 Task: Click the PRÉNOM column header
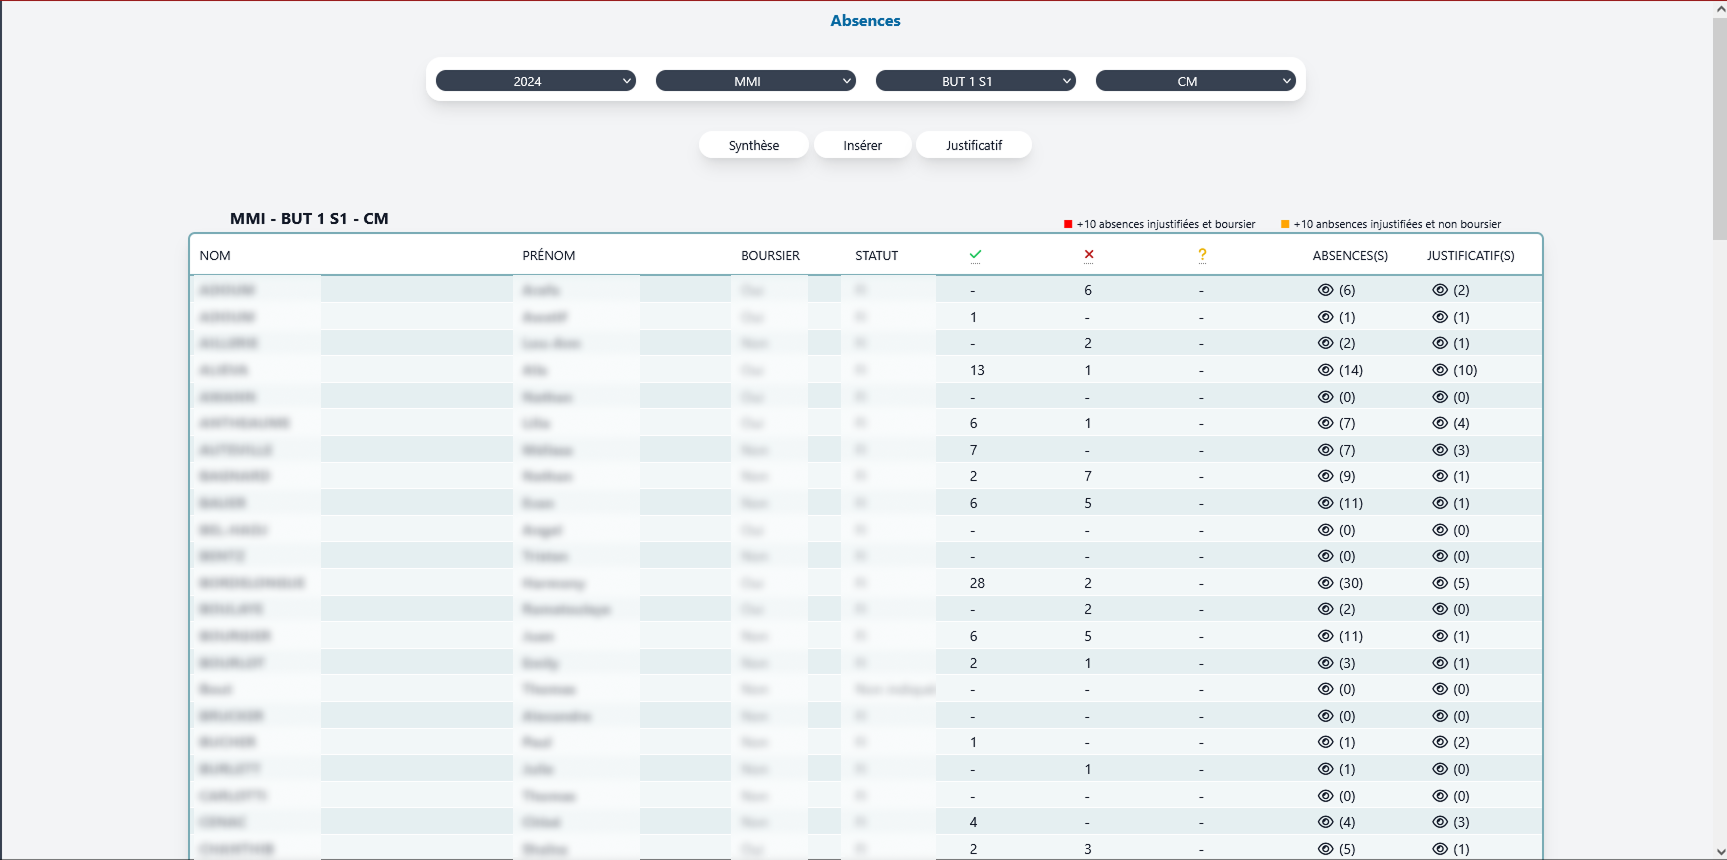[549, 256]
